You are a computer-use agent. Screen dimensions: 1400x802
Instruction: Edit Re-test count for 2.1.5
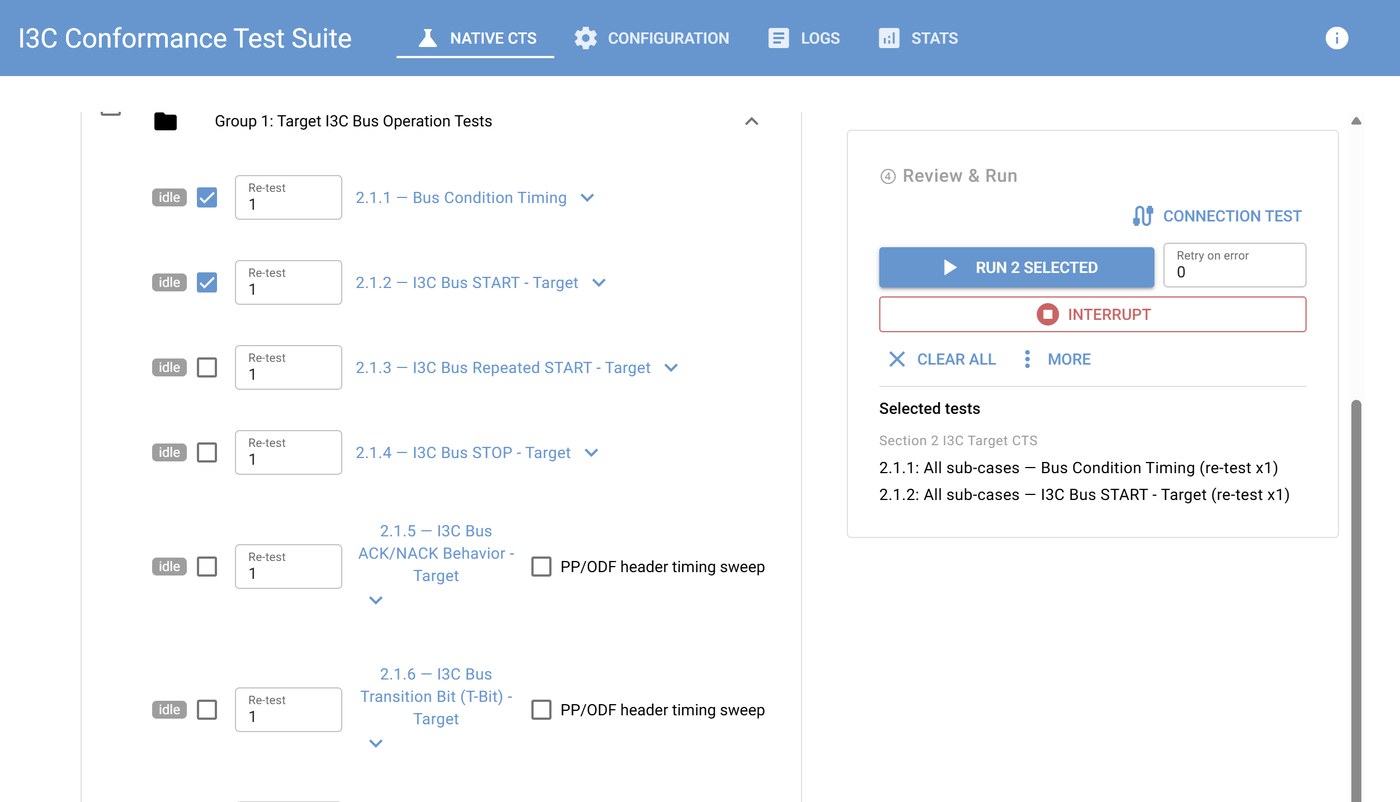[288, 567]
